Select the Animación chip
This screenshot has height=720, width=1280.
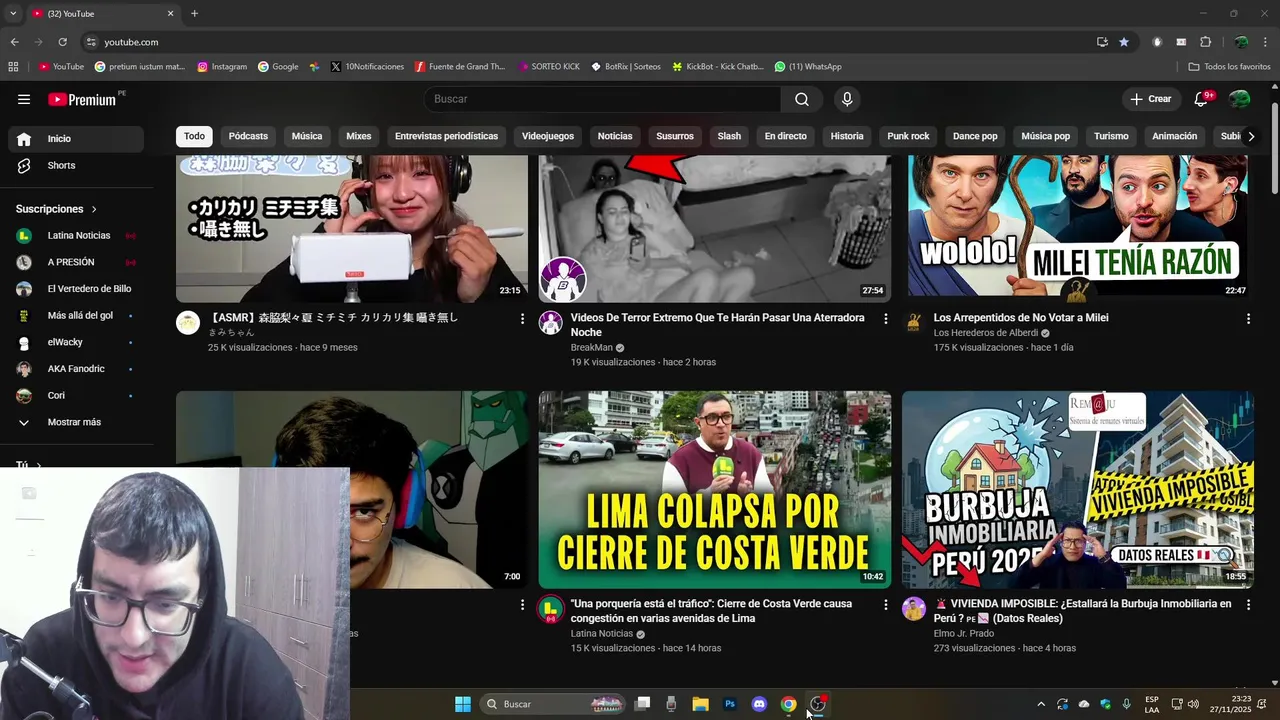click(x=1174, y=136)
